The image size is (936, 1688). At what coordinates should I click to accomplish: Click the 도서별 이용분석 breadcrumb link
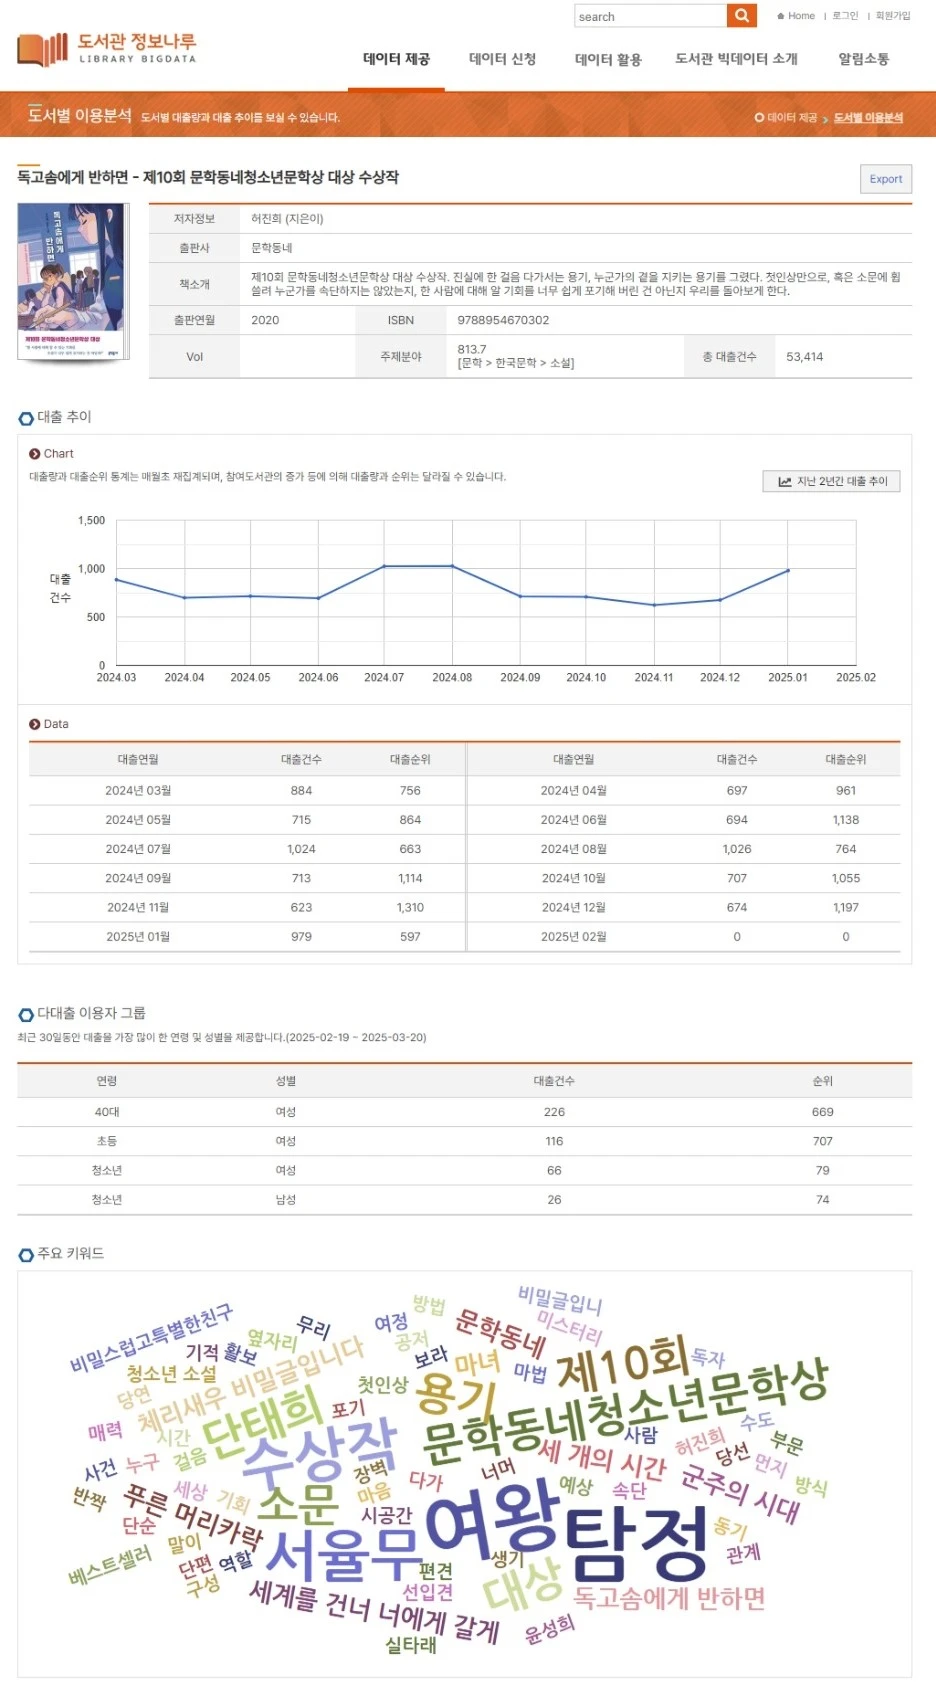pyautogui.click(x=868, y=117)
